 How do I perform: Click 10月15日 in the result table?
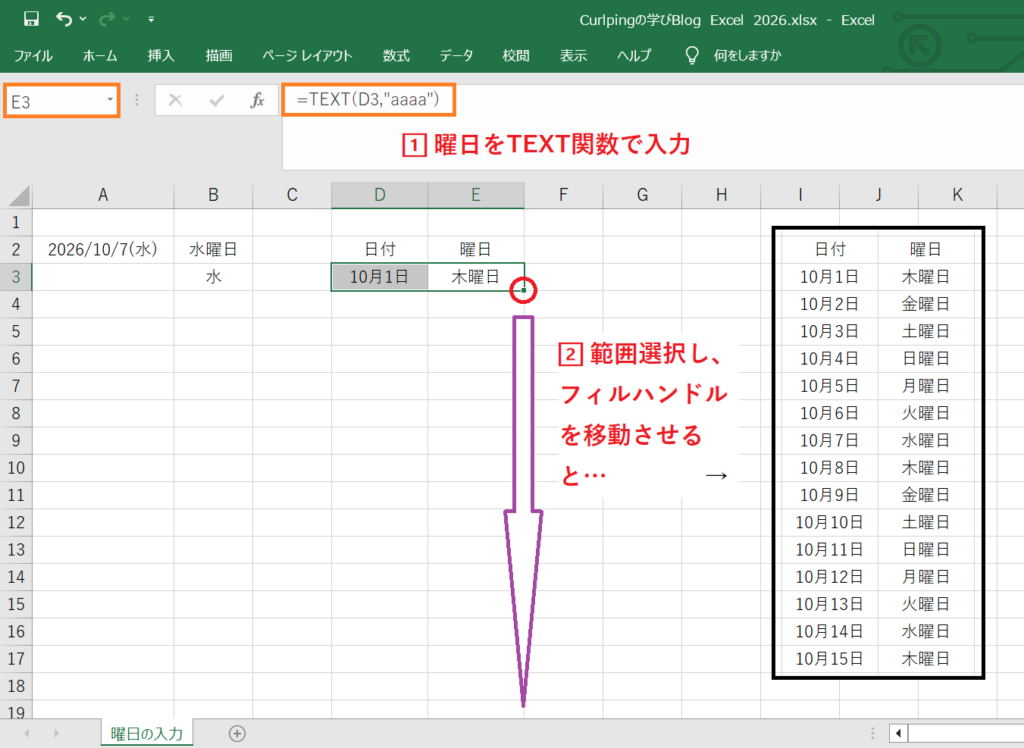point(829,659)
